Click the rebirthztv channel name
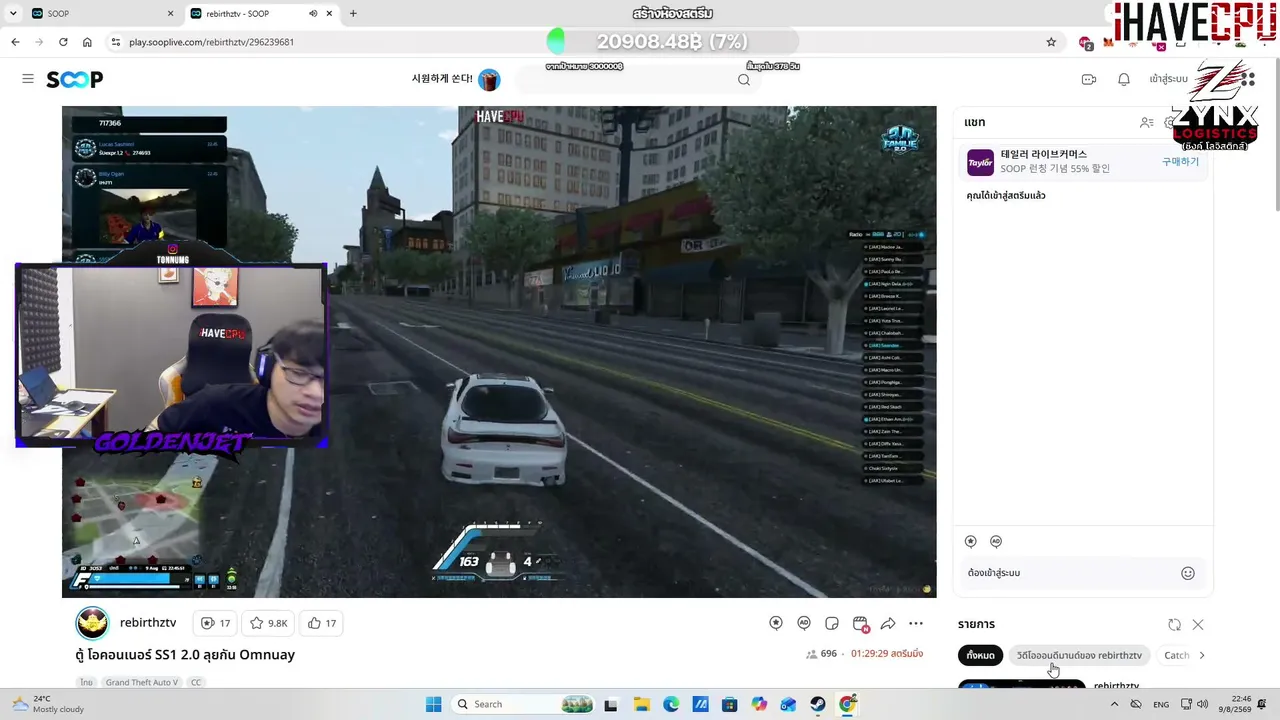This screenshot has width=1280, height=720. (x=148, y=622)
